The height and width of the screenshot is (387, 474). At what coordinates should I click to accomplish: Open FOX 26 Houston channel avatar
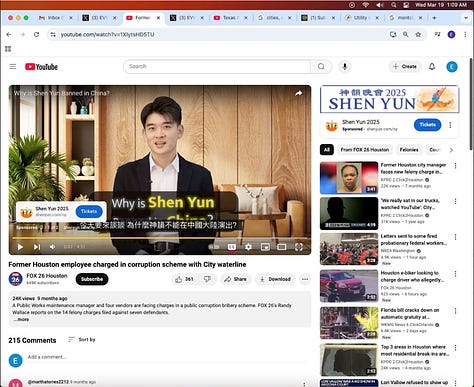click(x=15, y=279)
